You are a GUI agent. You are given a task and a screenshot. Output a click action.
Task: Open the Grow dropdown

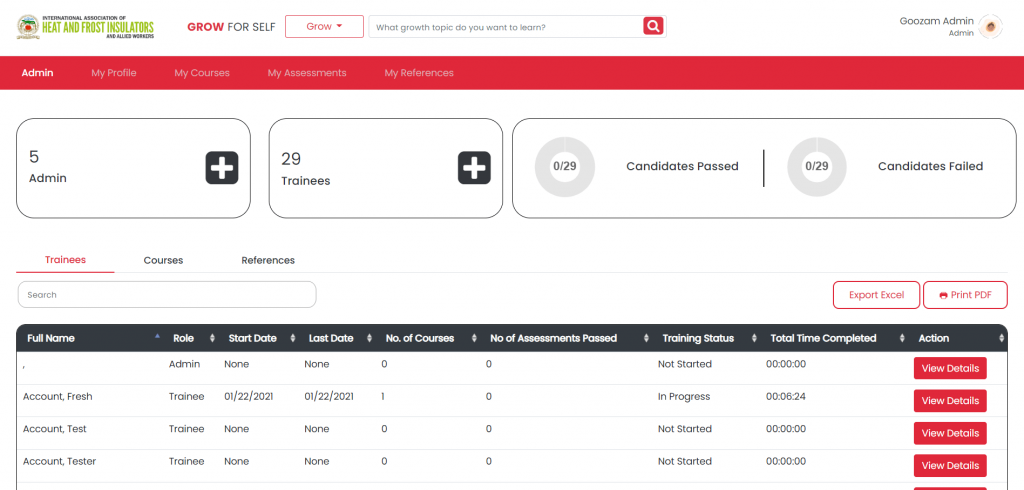tap(324, 27)
